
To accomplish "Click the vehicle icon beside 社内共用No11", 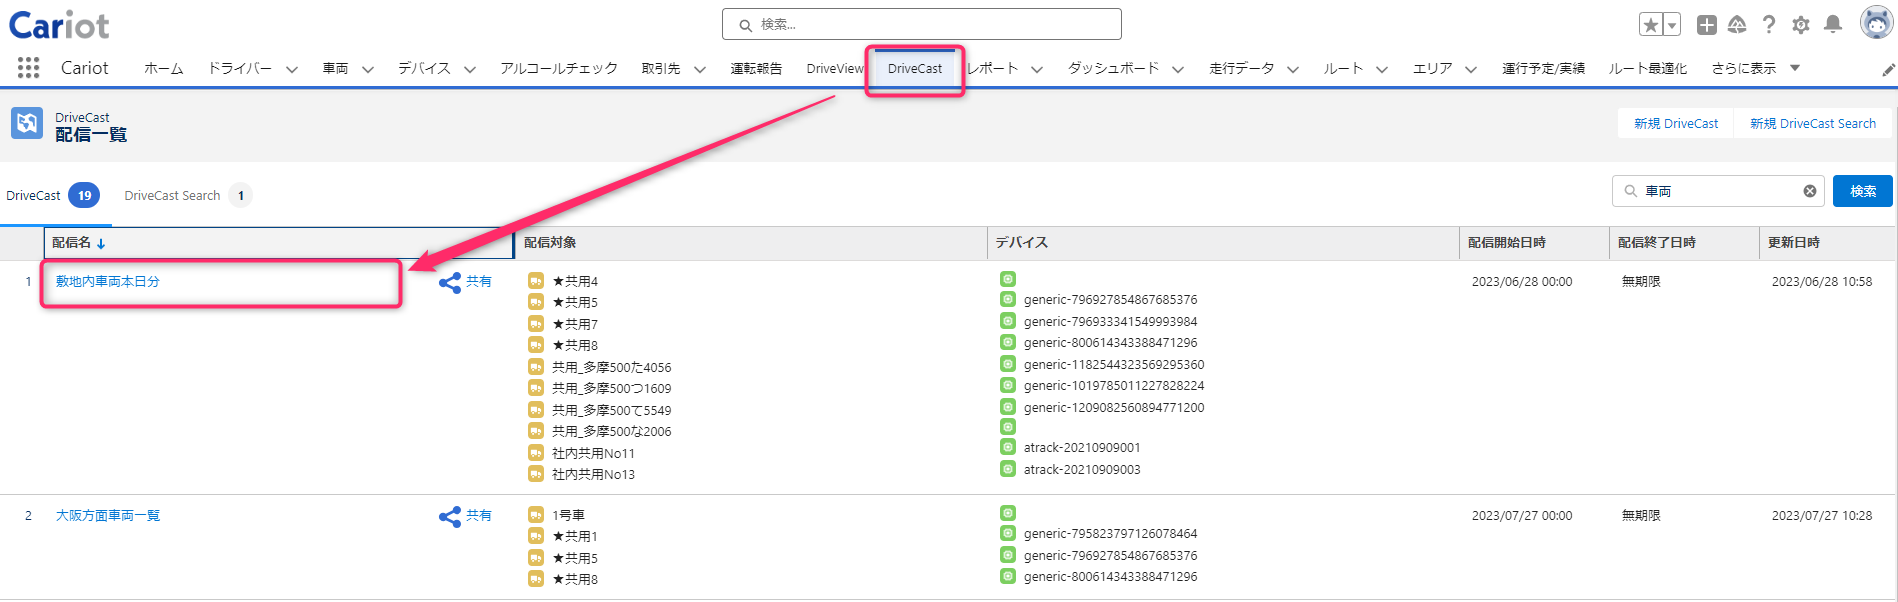I will pos(536,453).
